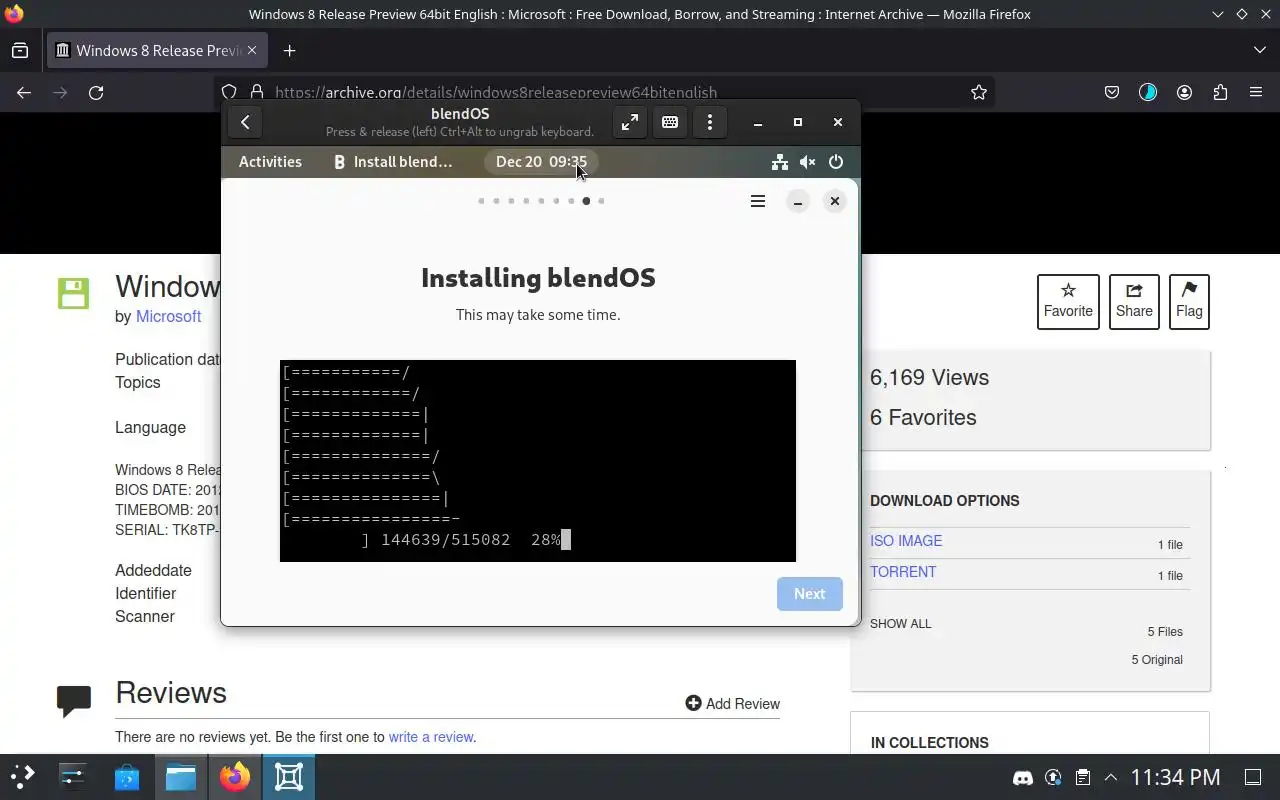The image size is (1280, 800).
Task: Download the ISO IMAGE
Action: coord(906,541)
